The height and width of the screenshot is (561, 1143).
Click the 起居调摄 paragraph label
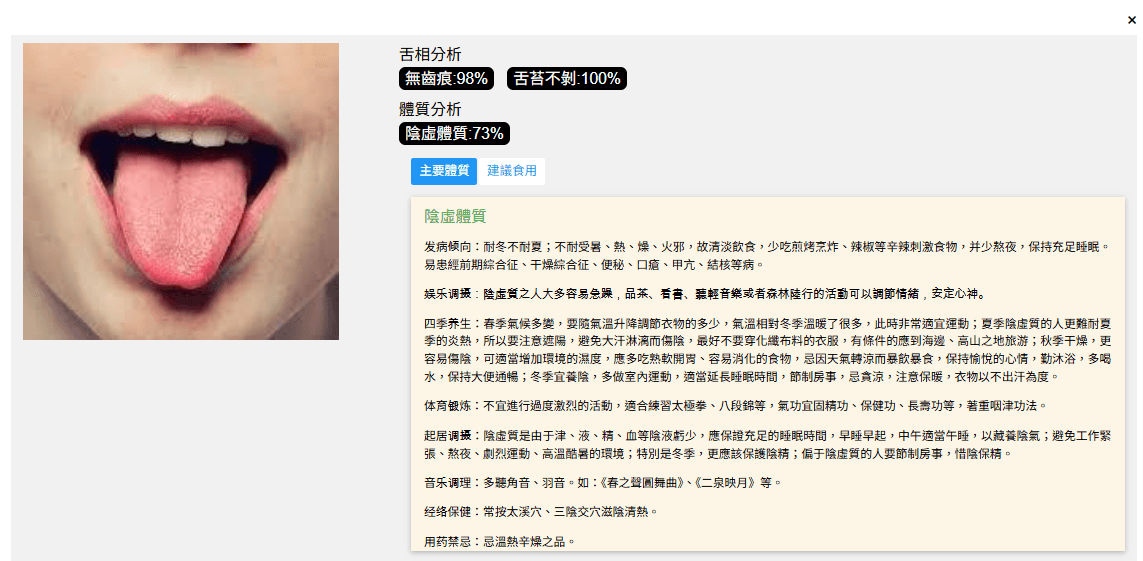pyautogui.click(x=450, y=436)
